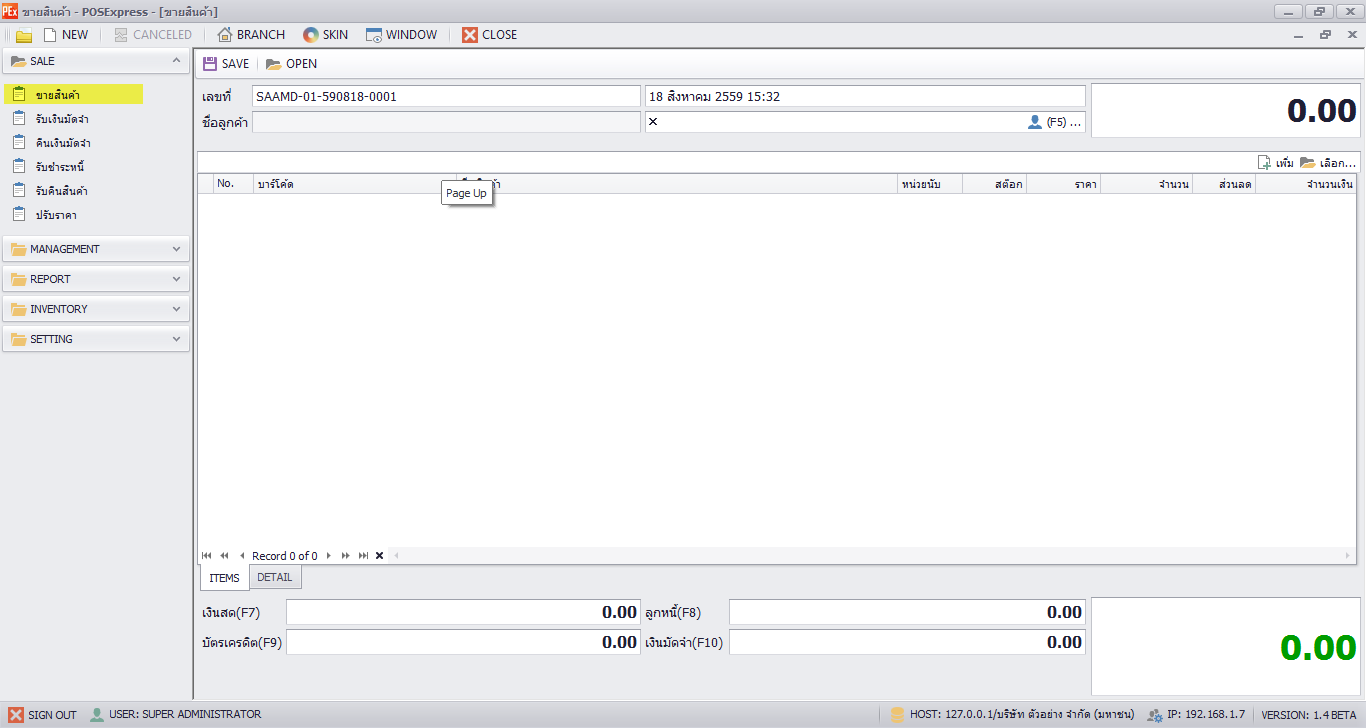Image resolution: width=1366 pixels, height=728 pixels.
Task: Open the BRANCH house toolbar item
Action: pos(252,34)
